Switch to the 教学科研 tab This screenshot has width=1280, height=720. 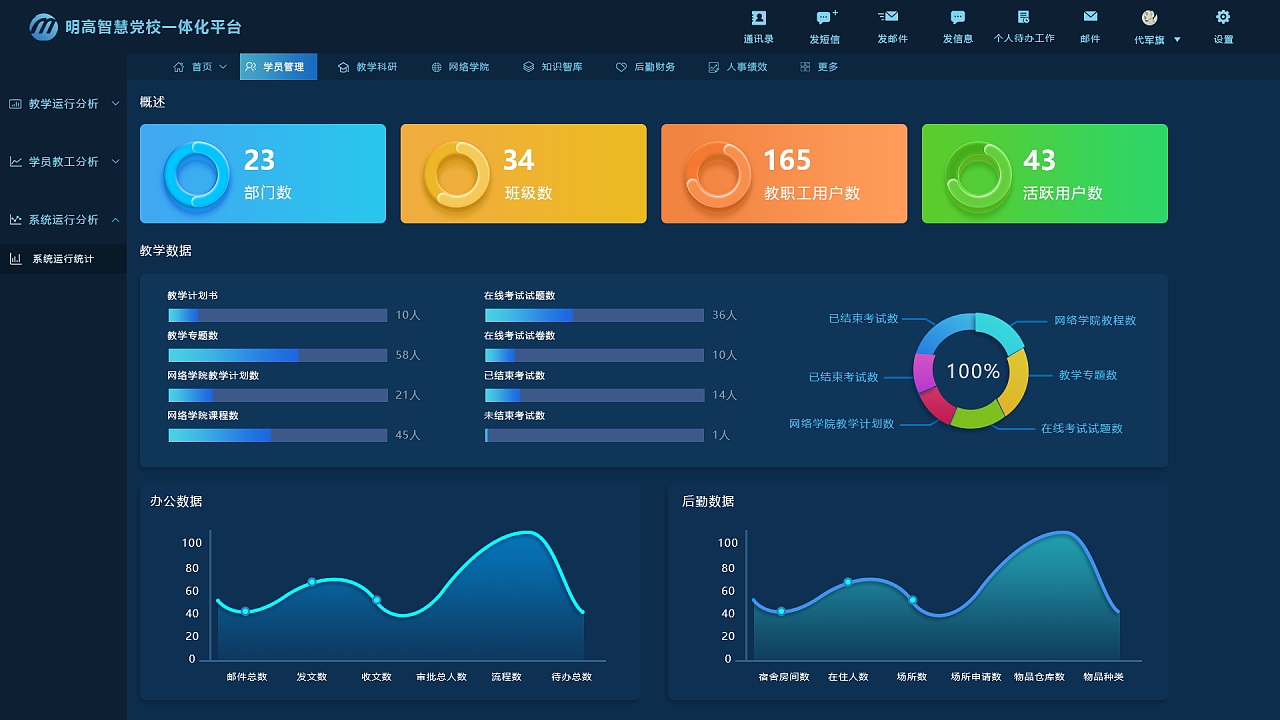pyautogui.click(x=368, y=67)
